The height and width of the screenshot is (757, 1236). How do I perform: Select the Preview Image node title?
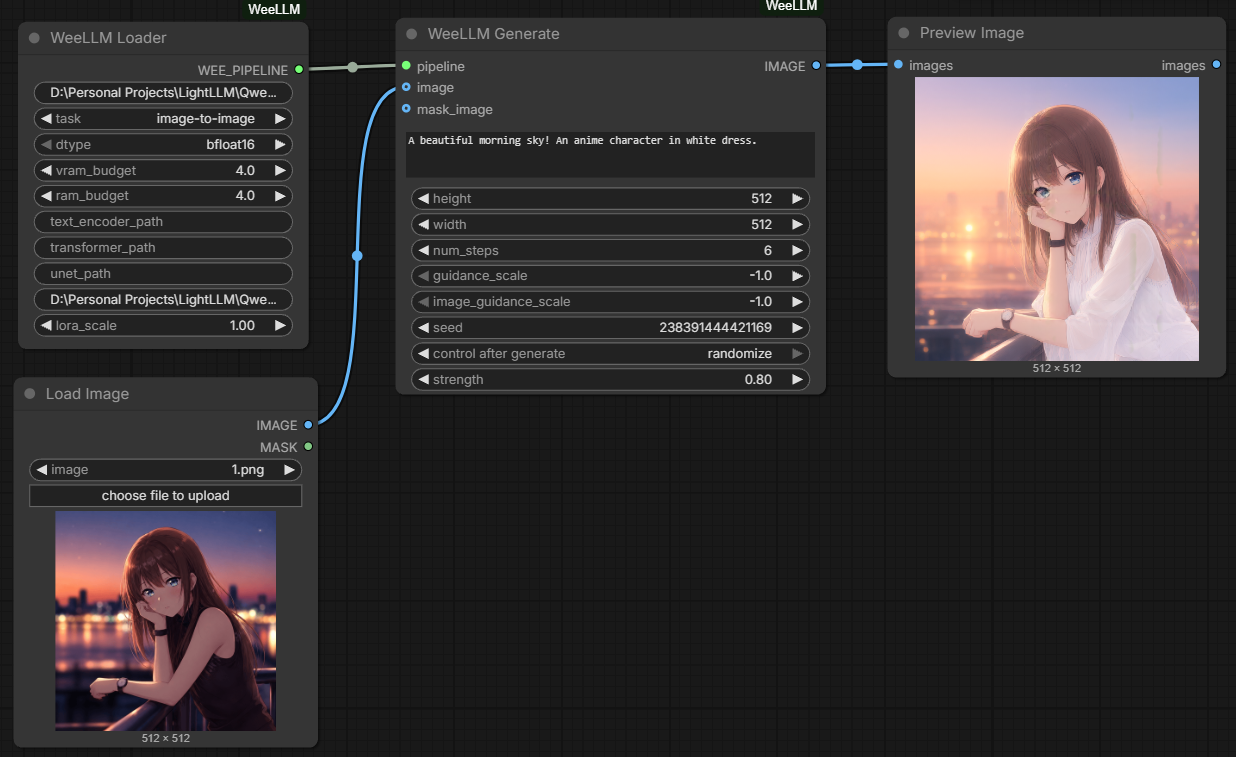coord(972,33)
